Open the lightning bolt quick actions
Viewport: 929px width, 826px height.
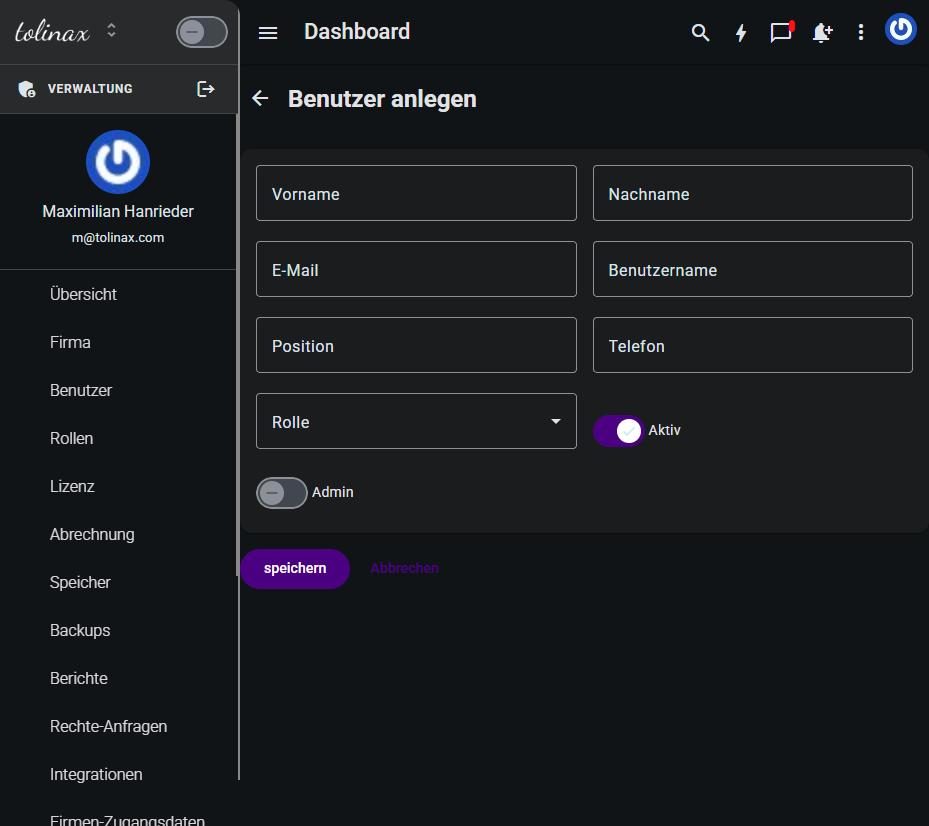(741, 33)
